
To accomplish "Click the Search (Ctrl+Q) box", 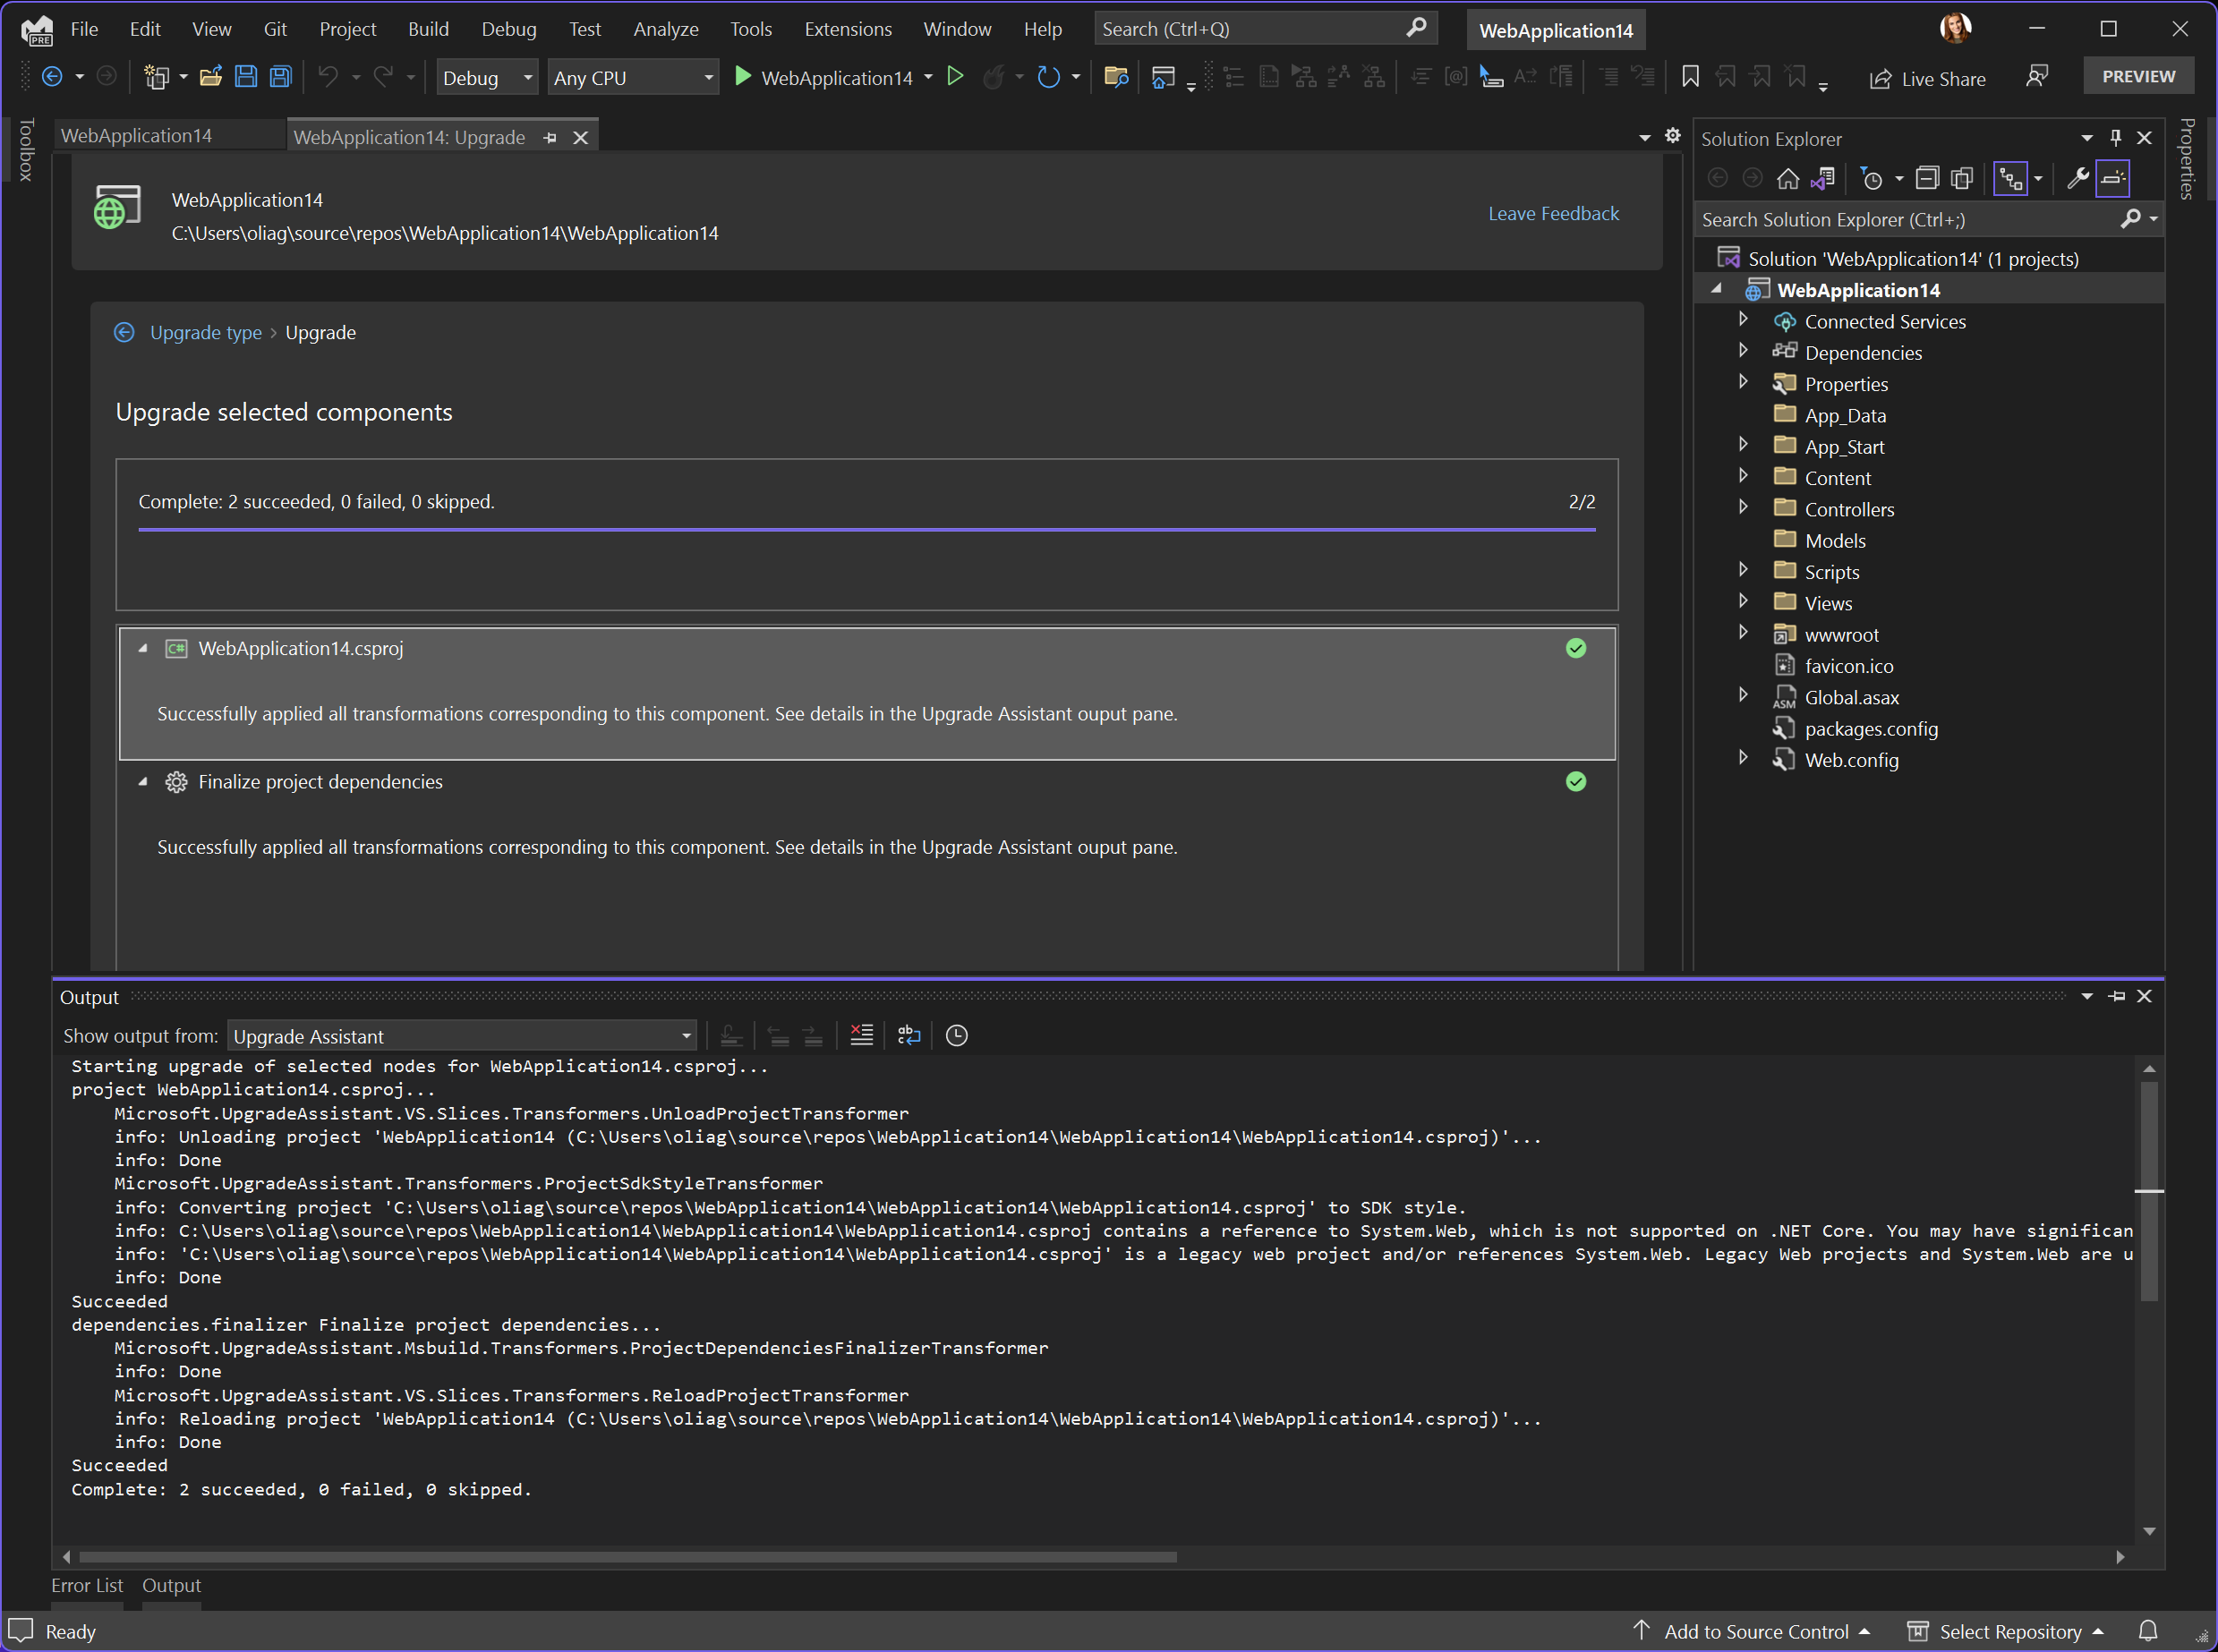I will click(1265, 29).
